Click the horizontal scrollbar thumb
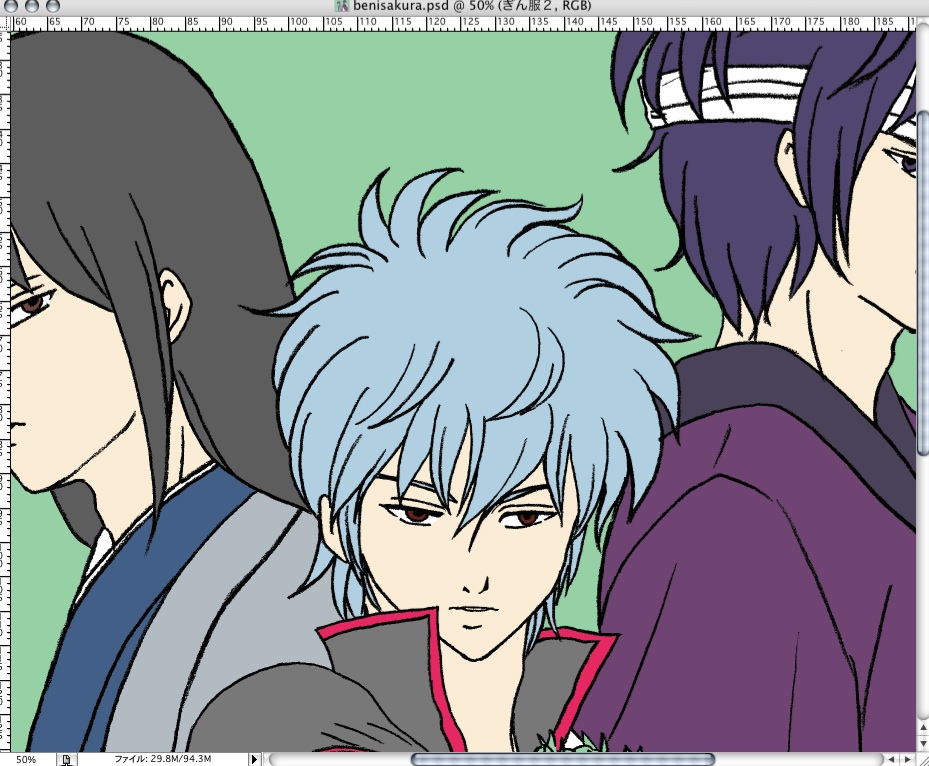Viewport: 929px width, 766px height. 562,759
